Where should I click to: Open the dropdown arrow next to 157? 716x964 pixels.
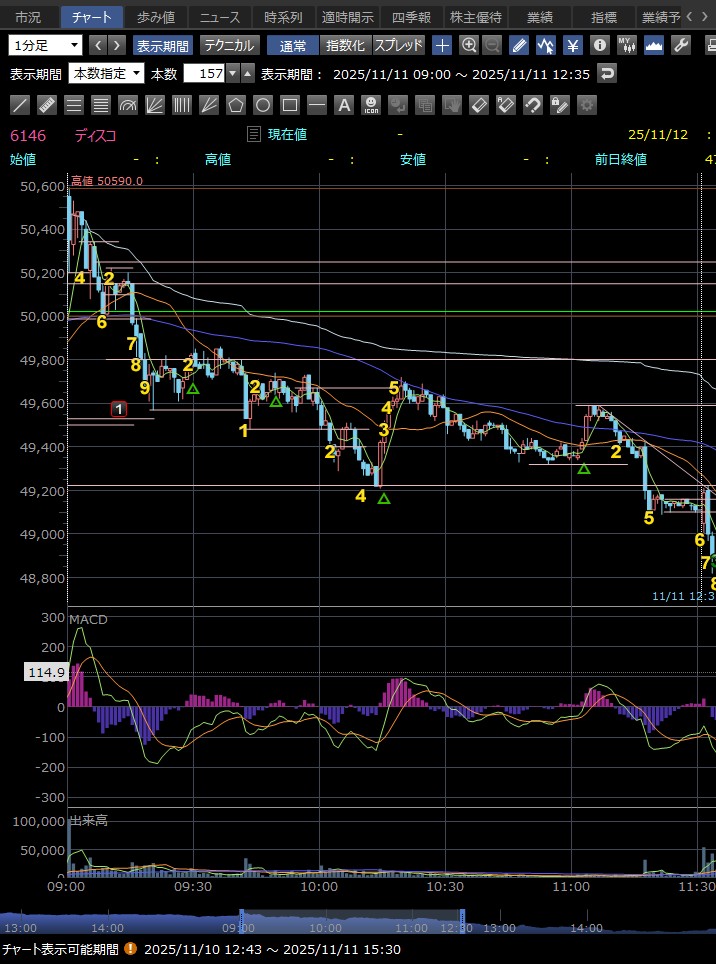(x=233, y=74)
